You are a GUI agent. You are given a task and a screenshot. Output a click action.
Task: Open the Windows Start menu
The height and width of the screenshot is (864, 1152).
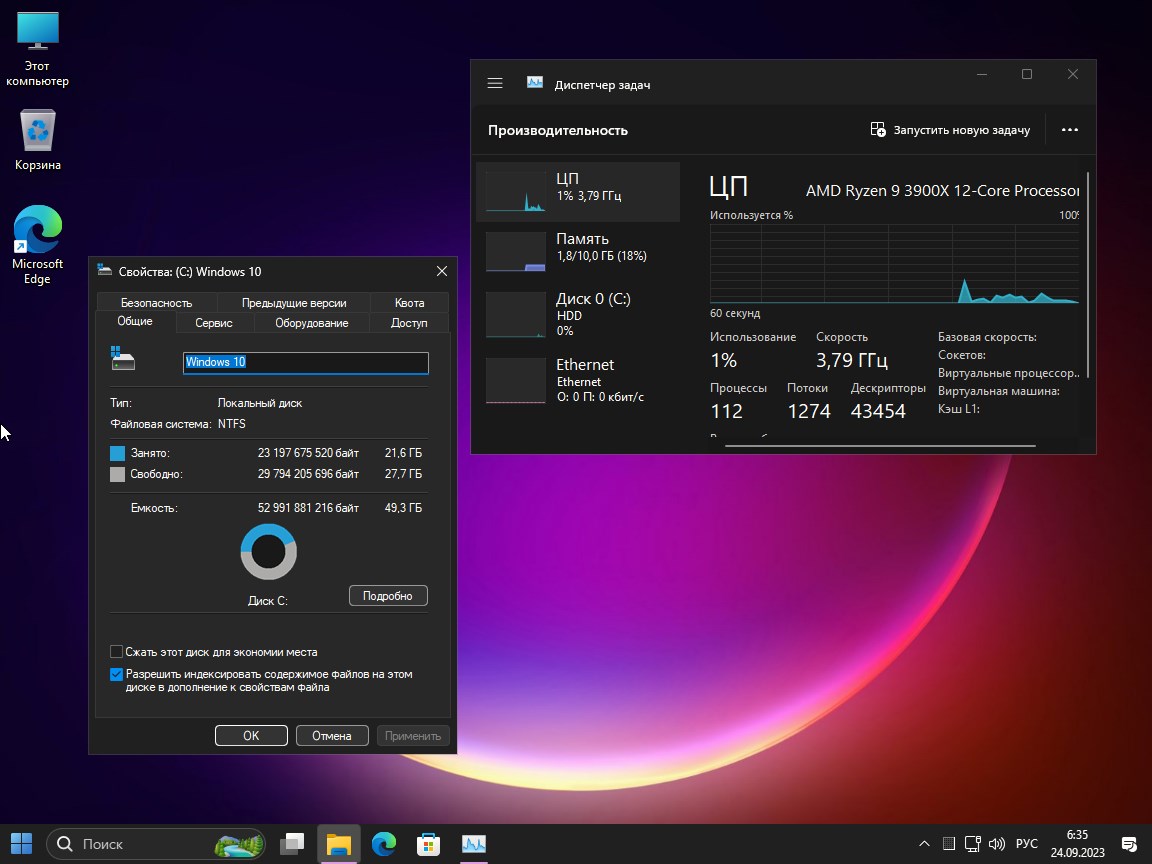(x=22, y=844)
